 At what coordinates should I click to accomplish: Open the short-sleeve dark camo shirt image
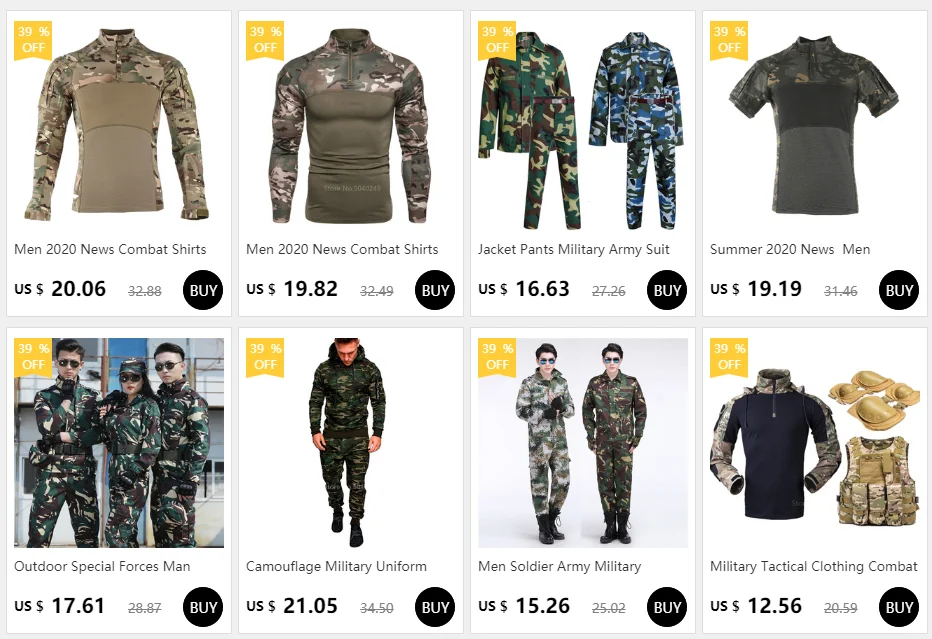815,126
